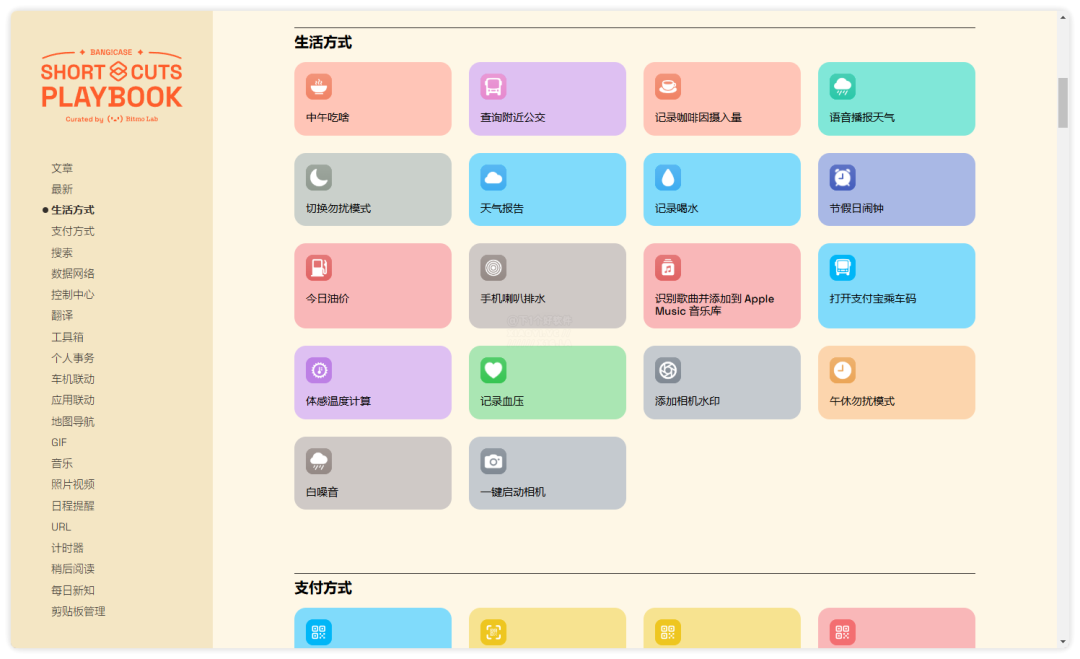Click the alarm clock icon on 节假日闹钟
Image resolution: width=1080 pixels, height=659 pixels.
click(842, 178)
